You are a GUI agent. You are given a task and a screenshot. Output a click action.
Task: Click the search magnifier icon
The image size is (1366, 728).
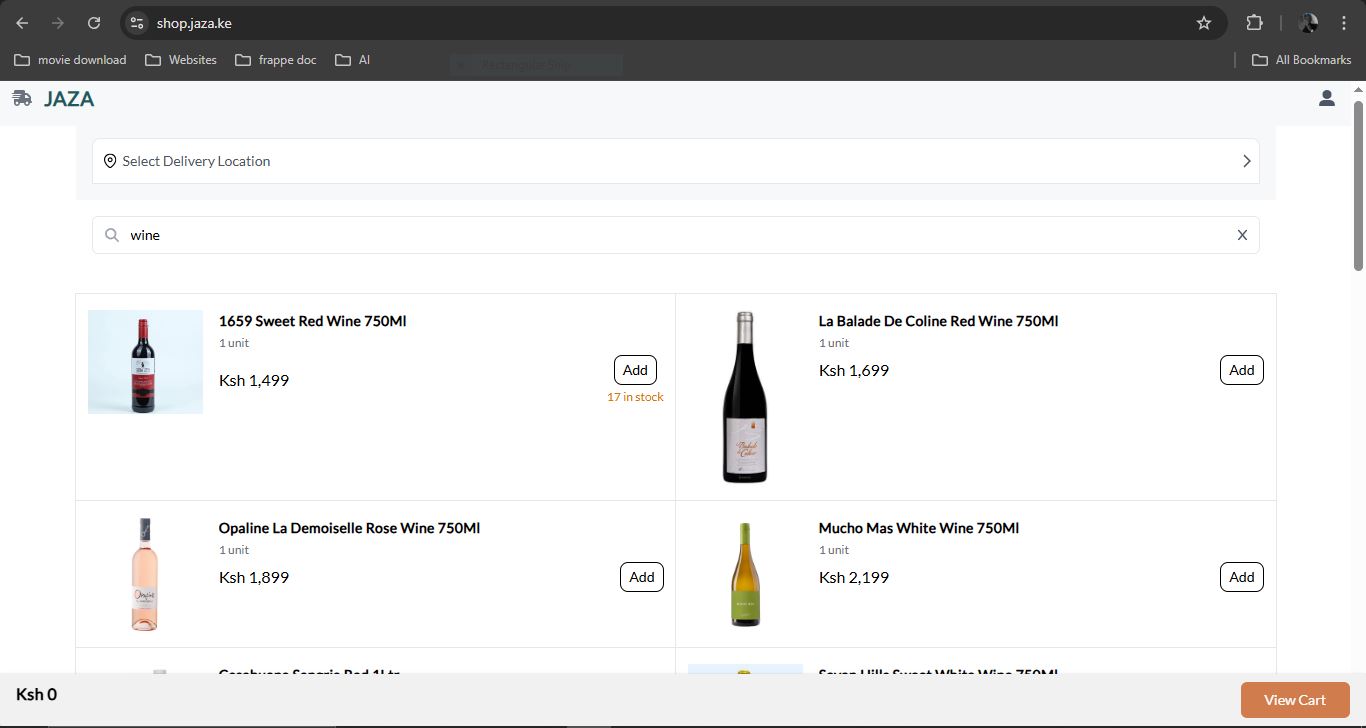[x=112, y=235]
